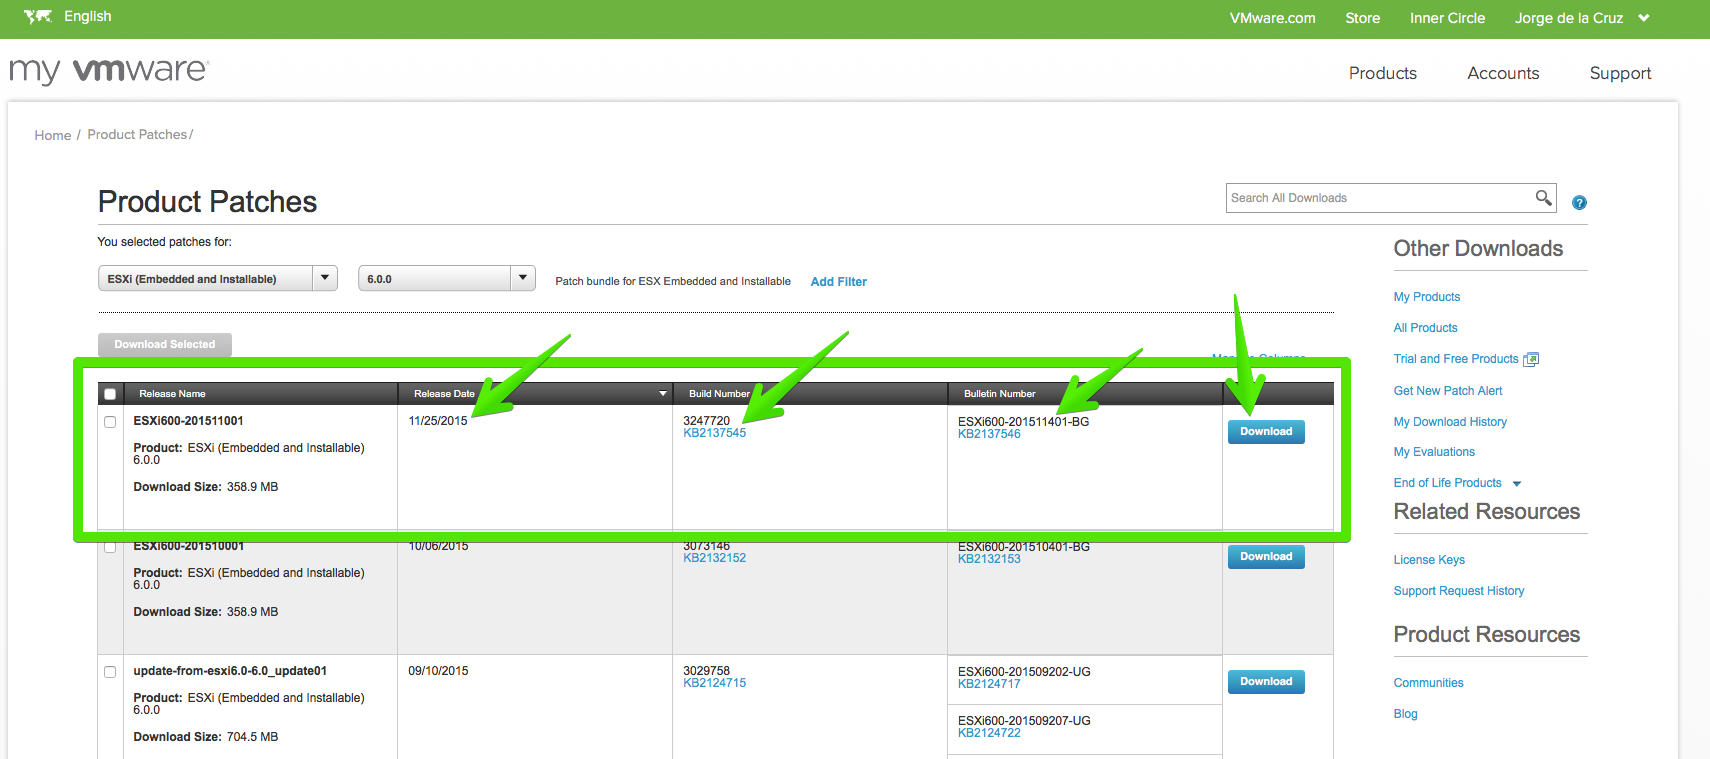Open the KB2137546 bulletin link

[989, 434]
